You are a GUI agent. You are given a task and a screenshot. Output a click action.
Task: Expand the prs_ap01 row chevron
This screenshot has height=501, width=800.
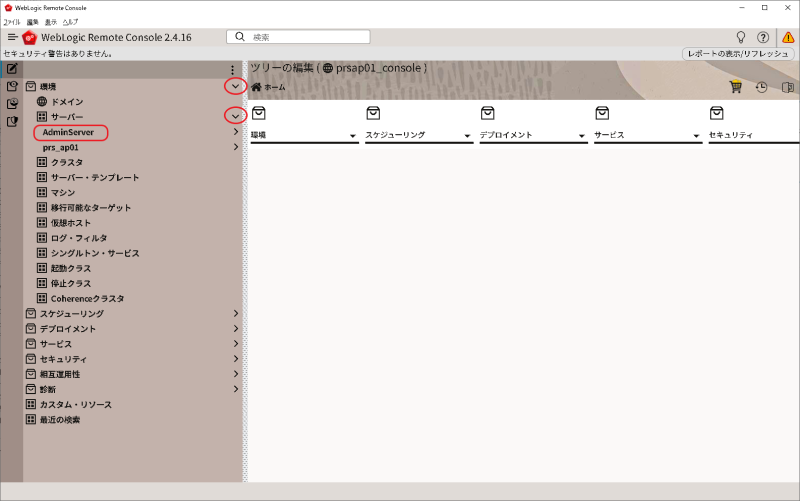pyautogui.click(x=236, y=147)
